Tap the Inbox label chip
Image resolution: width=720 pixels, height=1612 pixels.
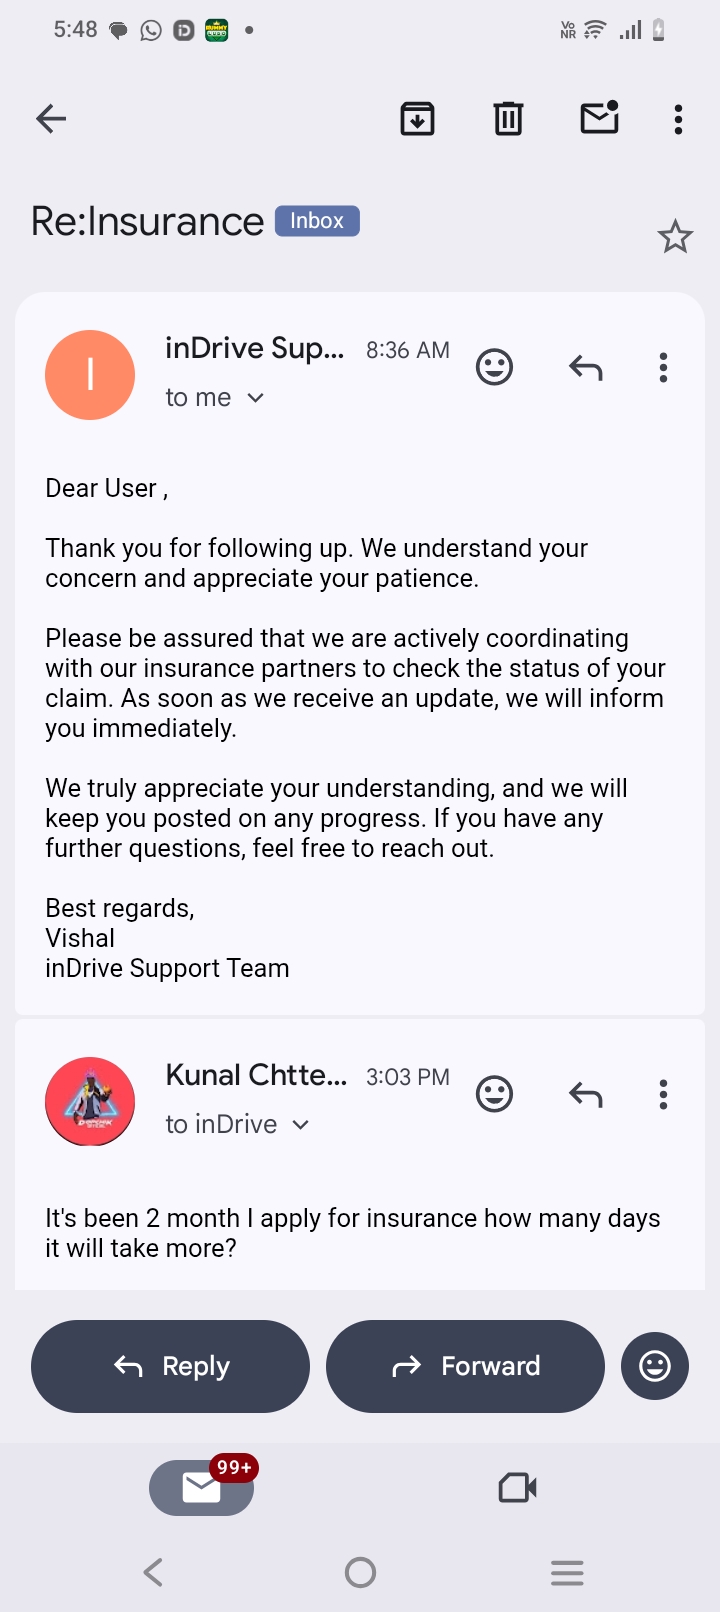[317, 221]
